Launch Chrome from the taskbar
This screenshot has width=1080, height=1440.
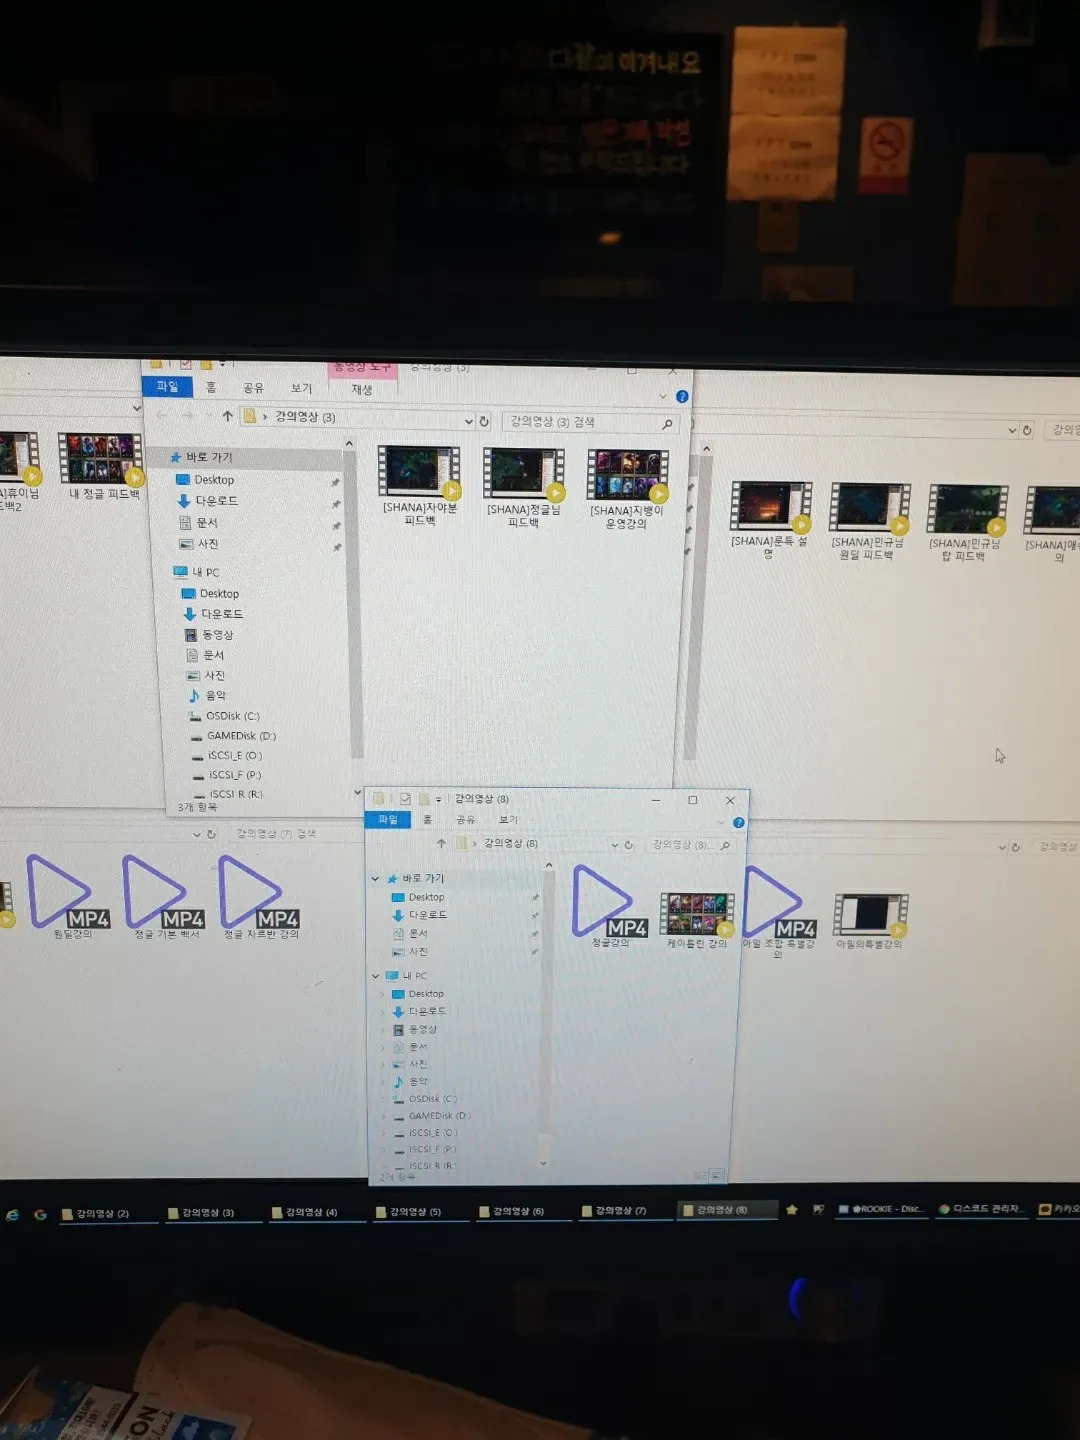pos(40,1214)
